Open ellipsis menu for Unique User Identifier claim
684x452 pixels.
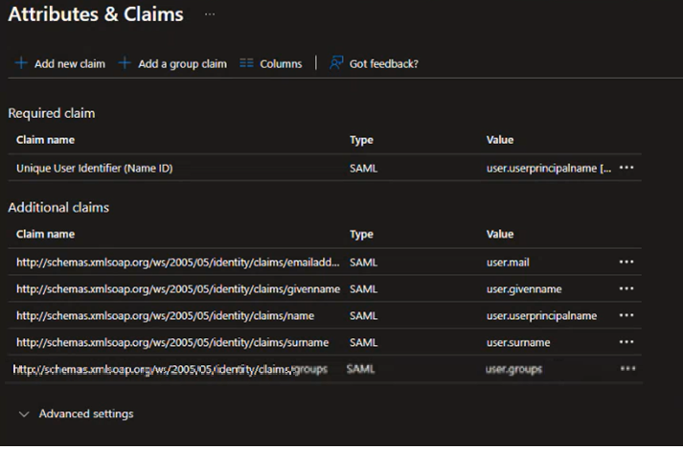tap(627, 168)
